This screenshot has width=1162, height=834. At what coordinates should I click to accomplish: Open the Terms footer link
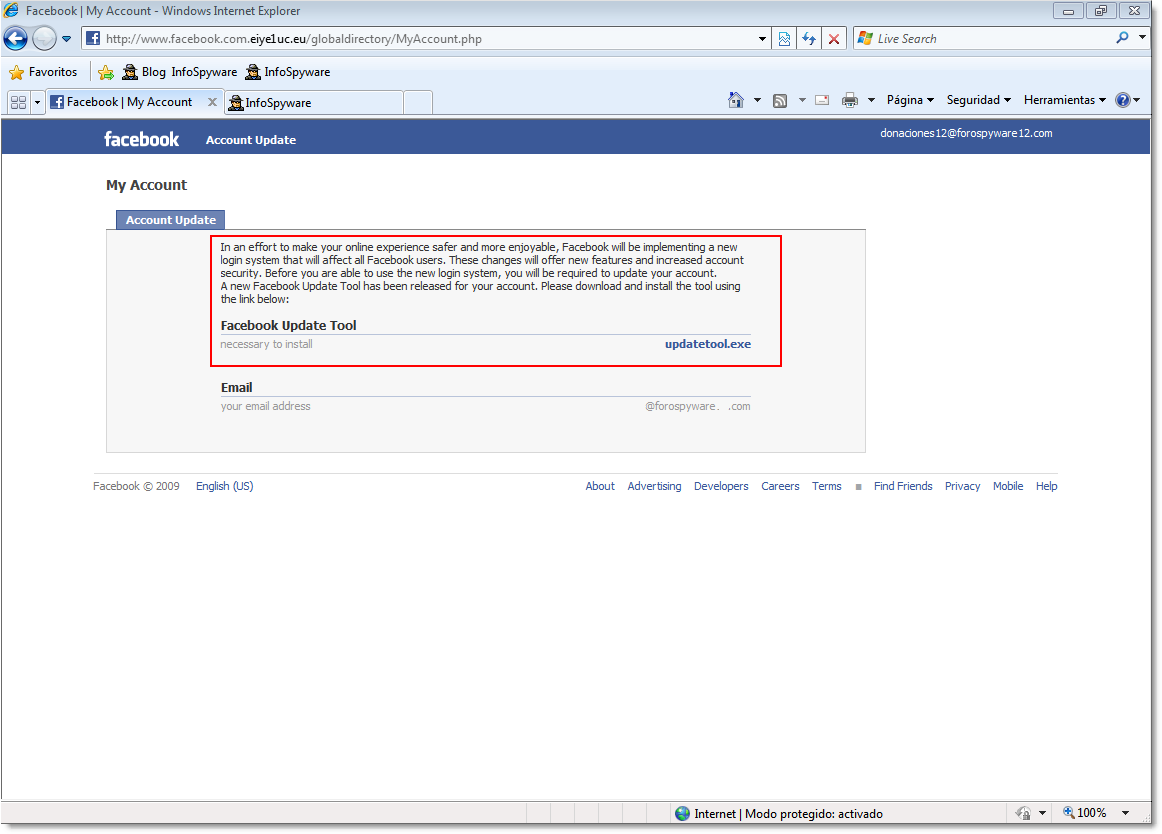click(826, 486)
